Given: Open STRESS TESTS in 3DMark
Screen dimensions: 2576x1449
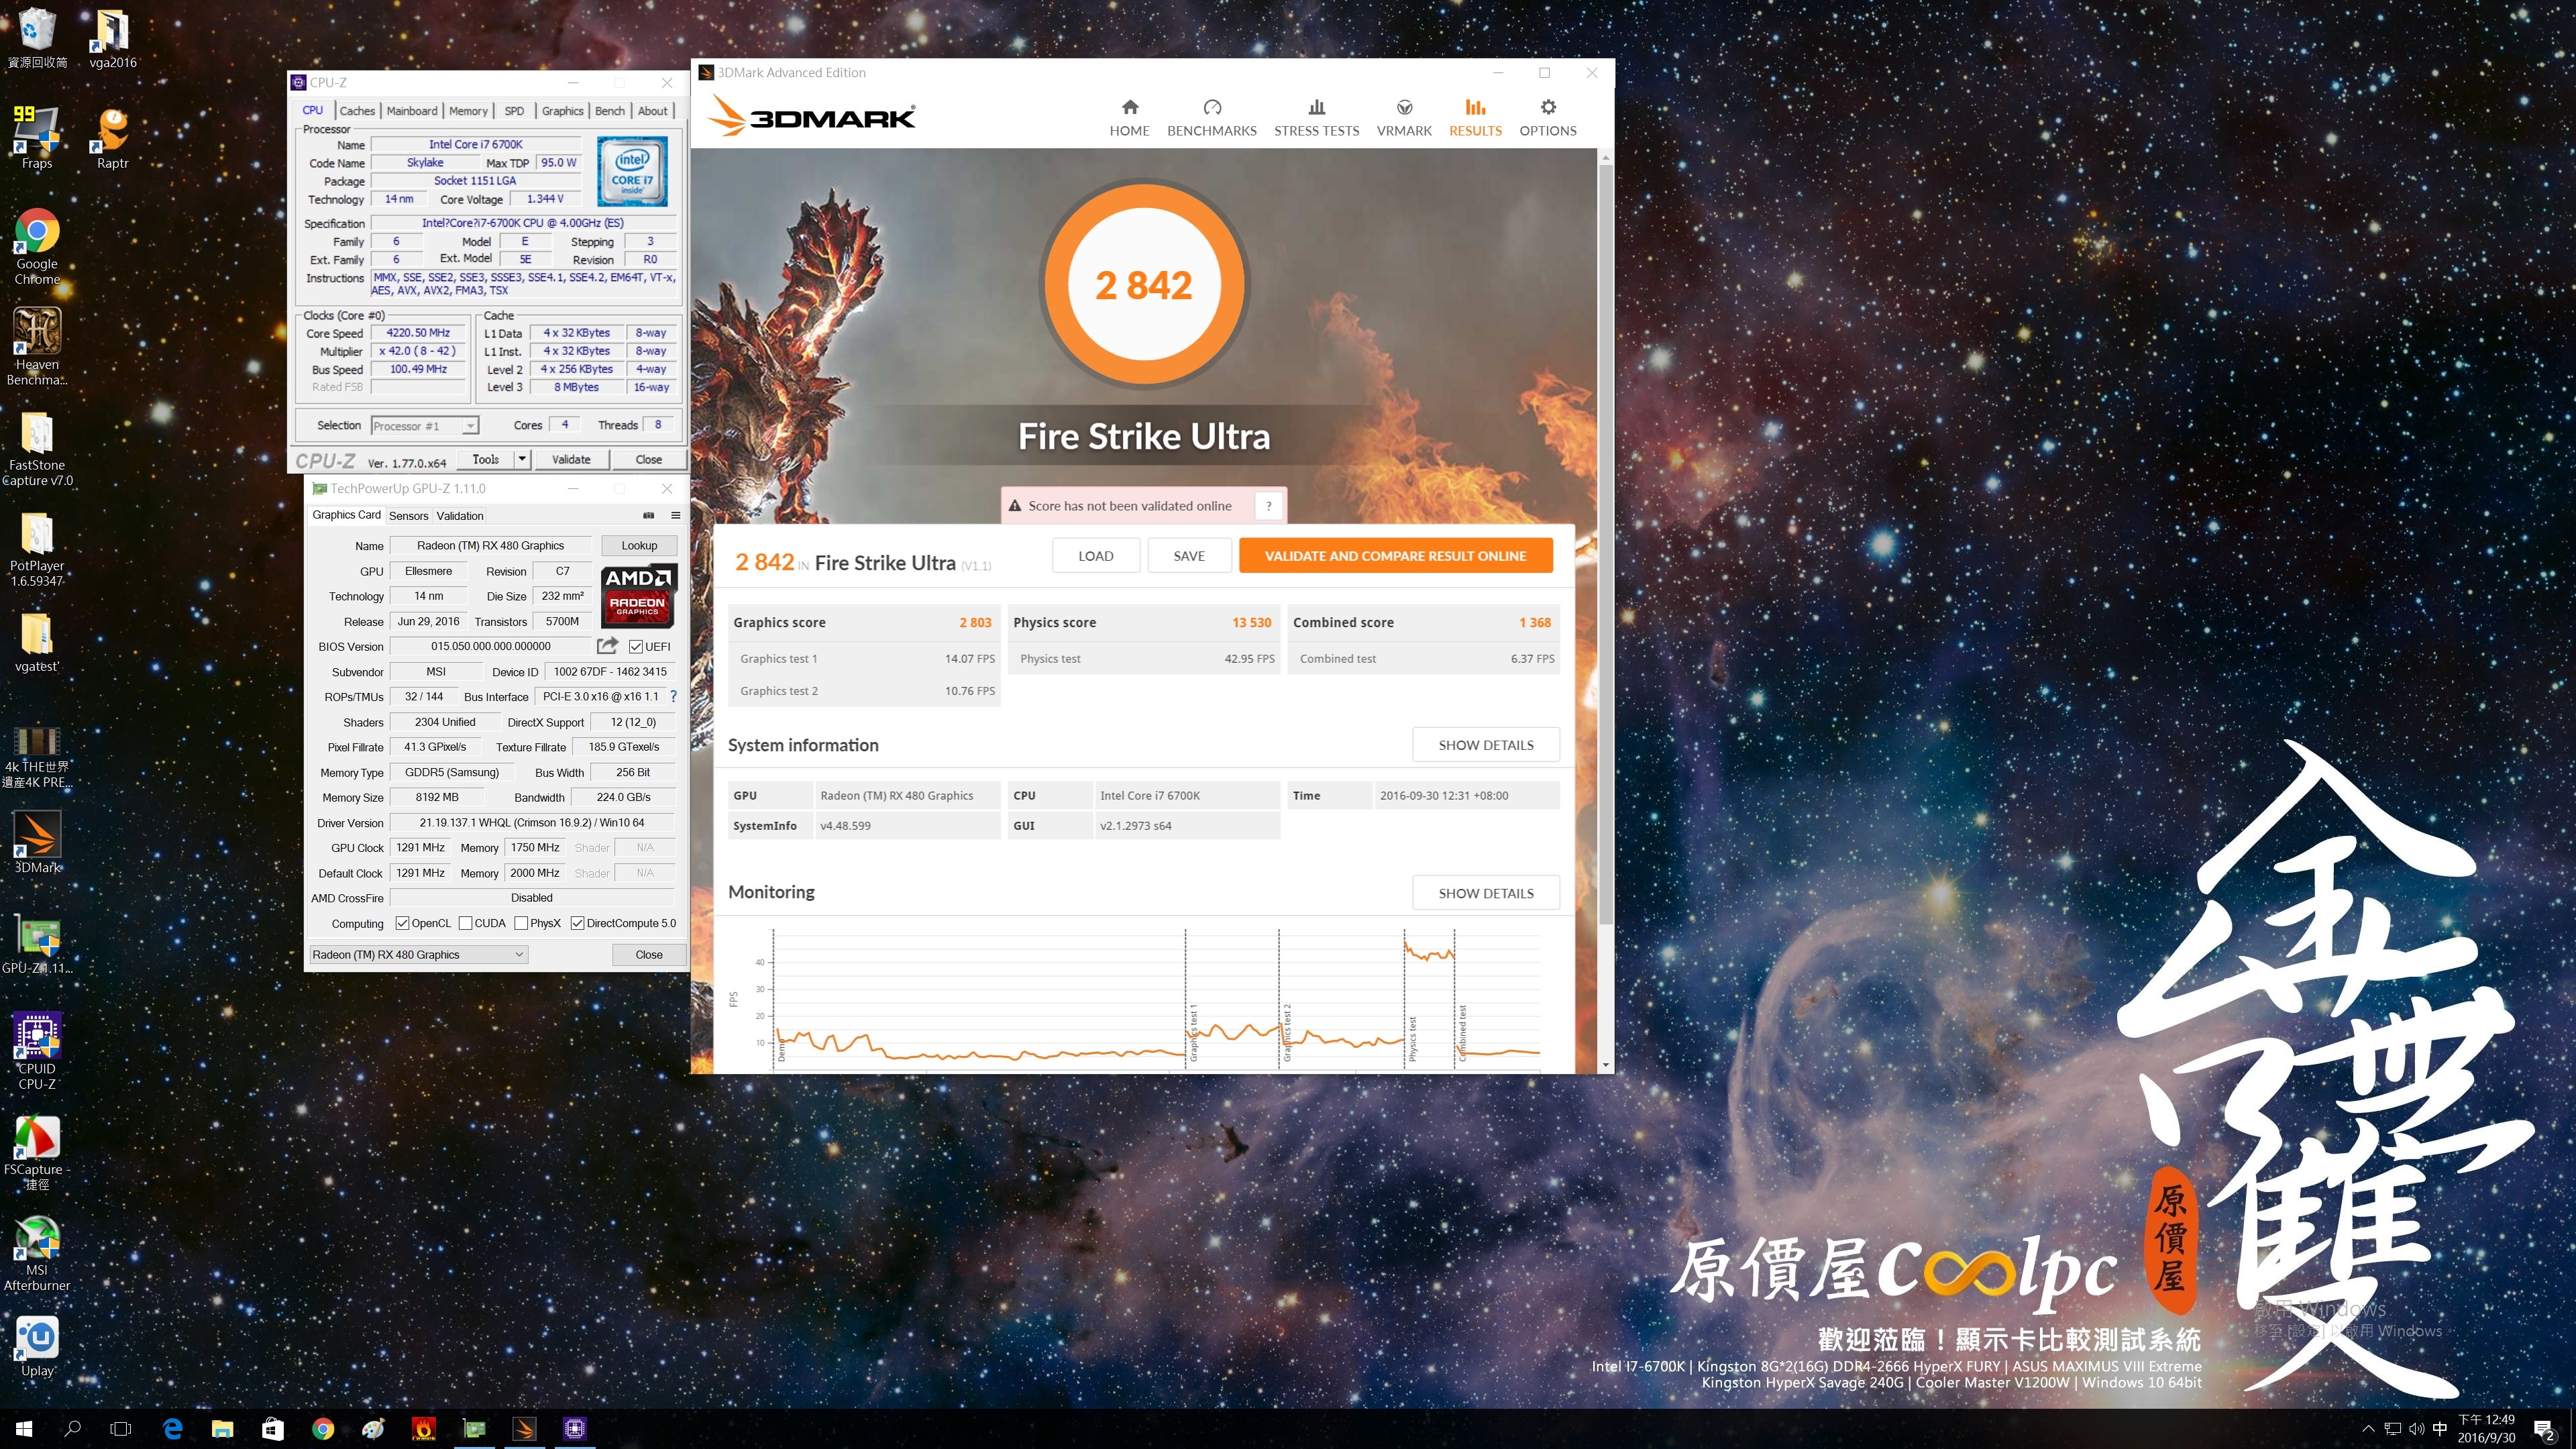Looking at the screenshot, I should 1316,118.
